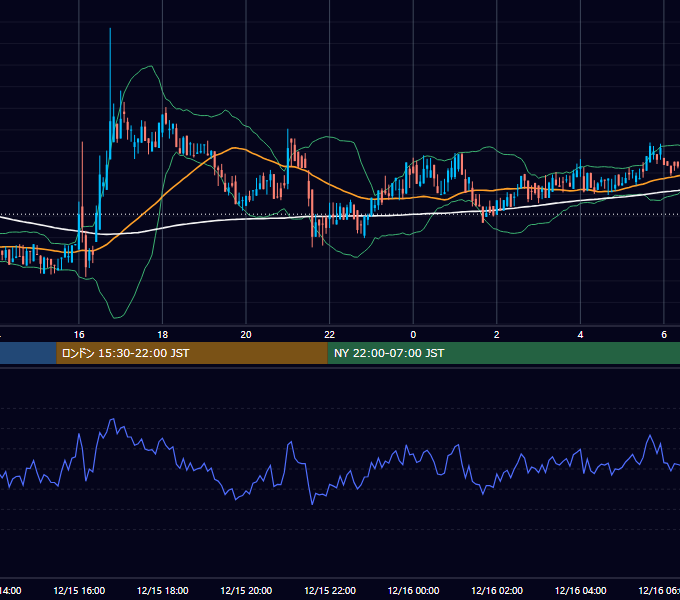Click the 6 hour label on chart axis
The image size is (680, 600).
664,335
